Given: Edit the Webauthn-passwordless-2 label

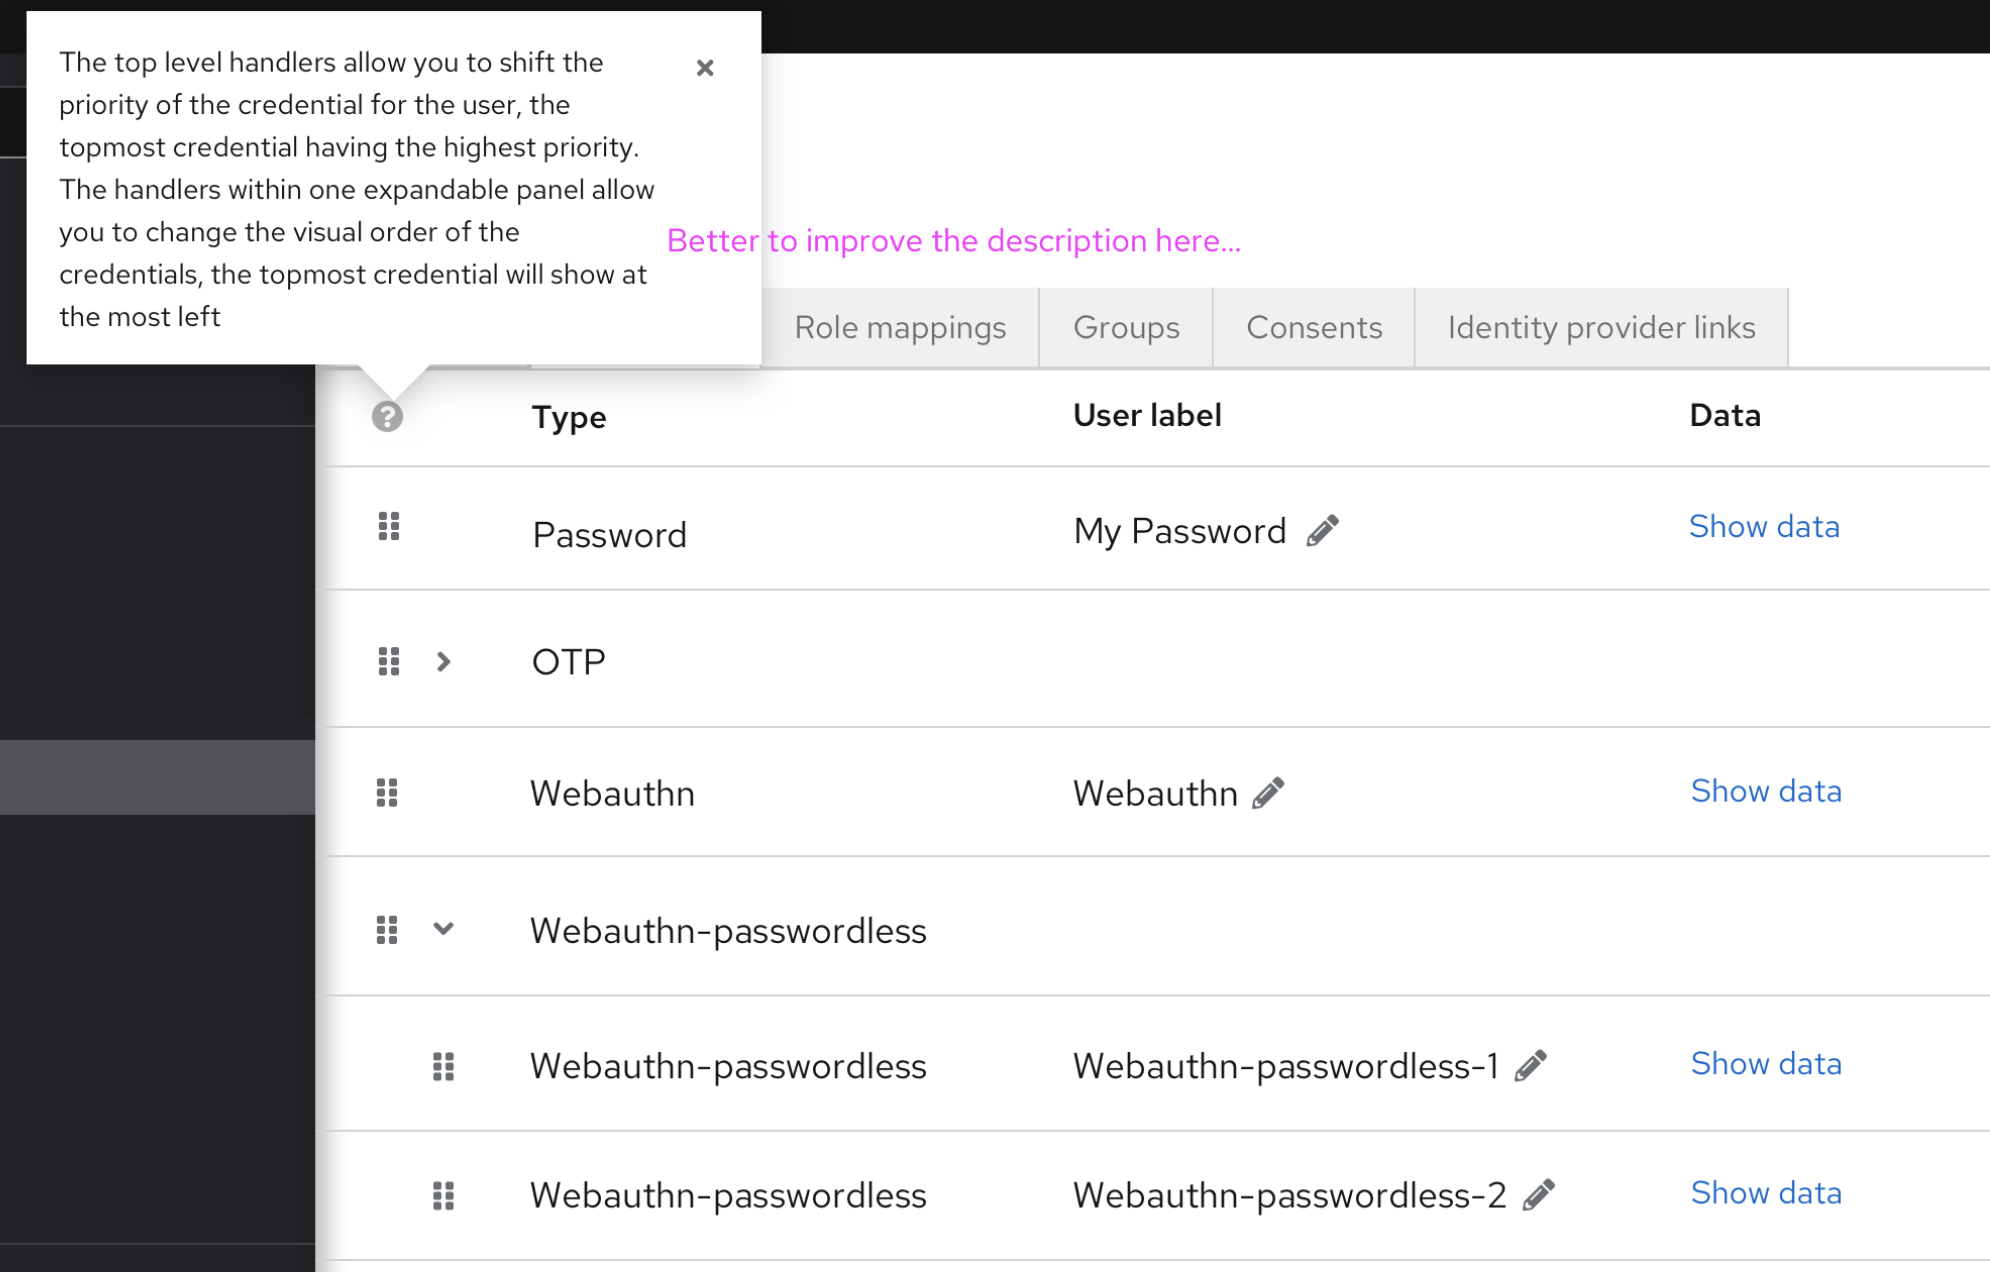Looking at the screenshot, I should tap(1538, 1194).
